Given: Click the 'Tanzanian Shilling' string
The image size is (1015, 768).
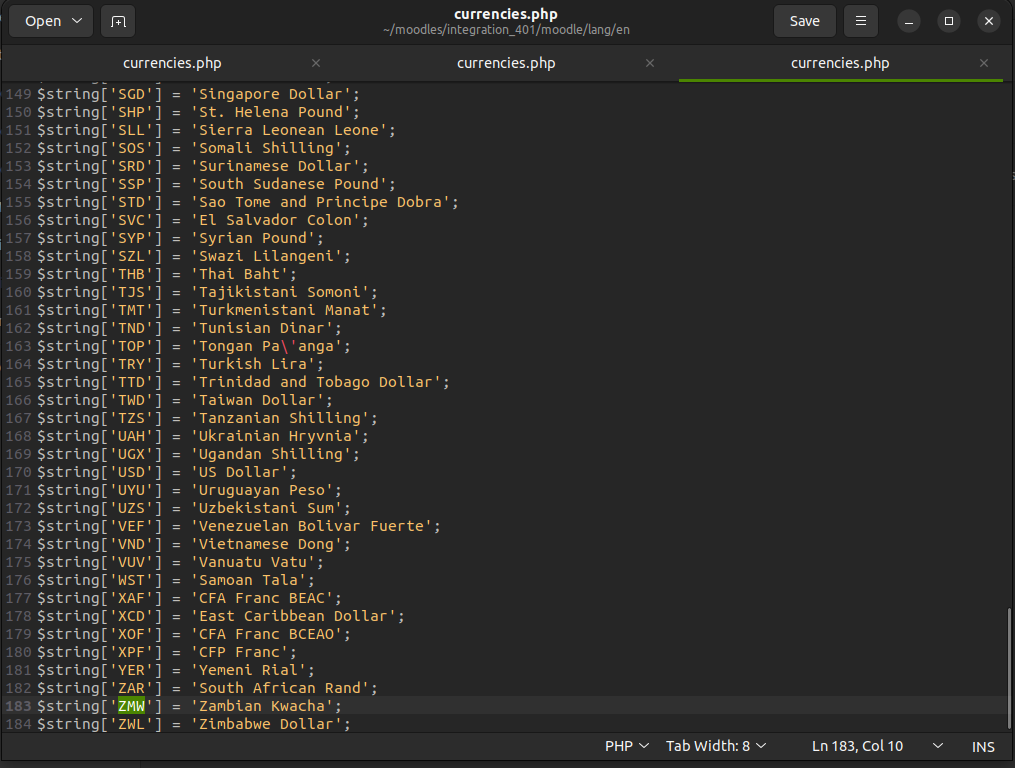Looking at the screenshot, I should tap(280, 419).
